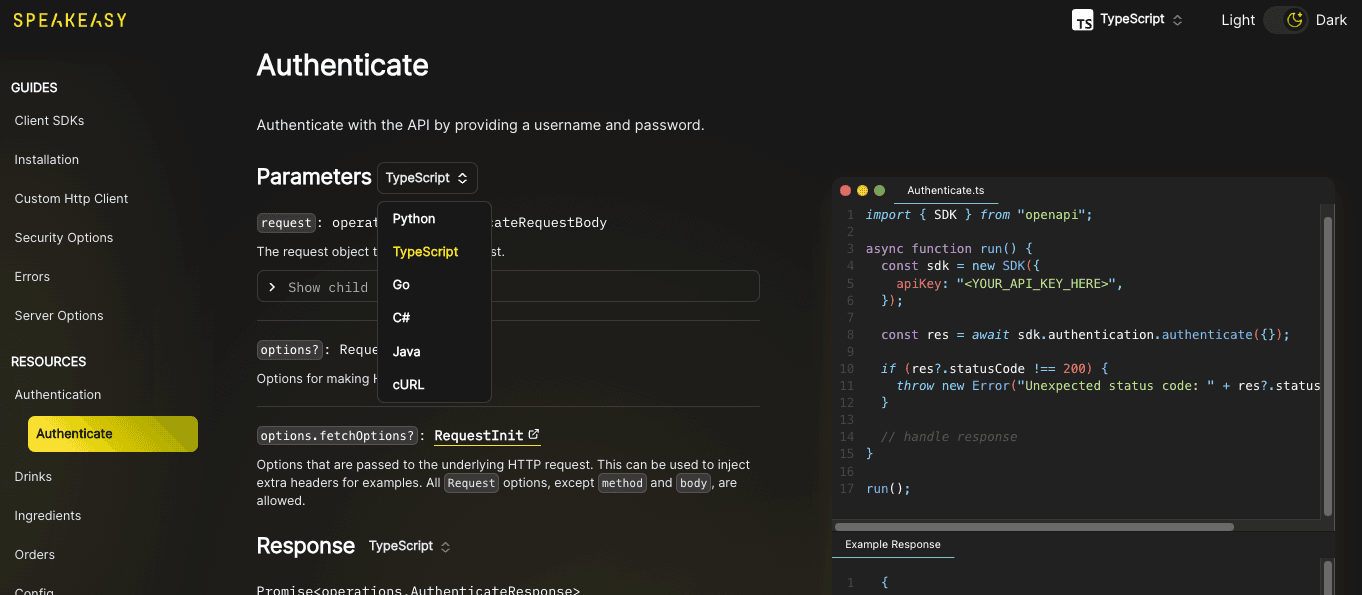Click the options.fetchOptions? parameter badge
This screenshot has width=1362, height=595.
click(x=337, y=436)
